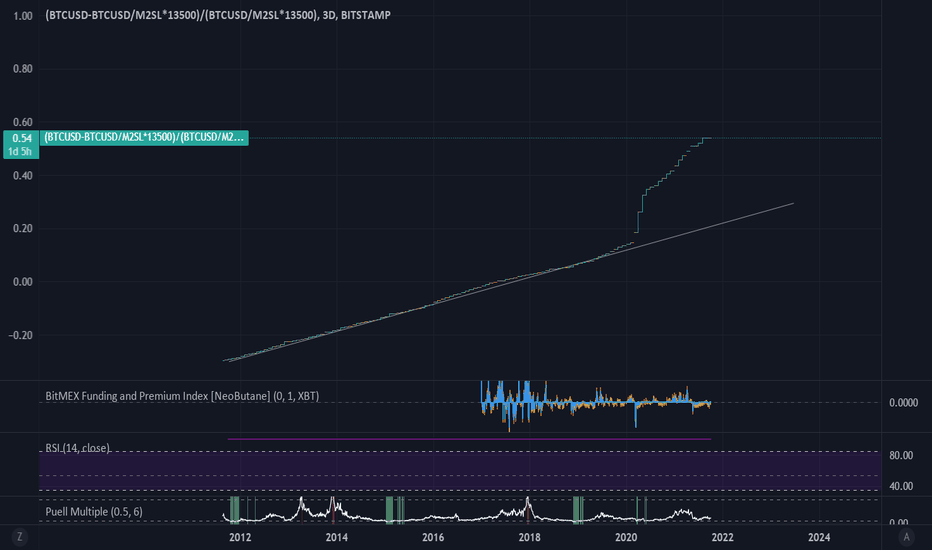932x550 pixels.
Task: Click the 0.60 value on price scale
Action: click(x=23, y=122)
